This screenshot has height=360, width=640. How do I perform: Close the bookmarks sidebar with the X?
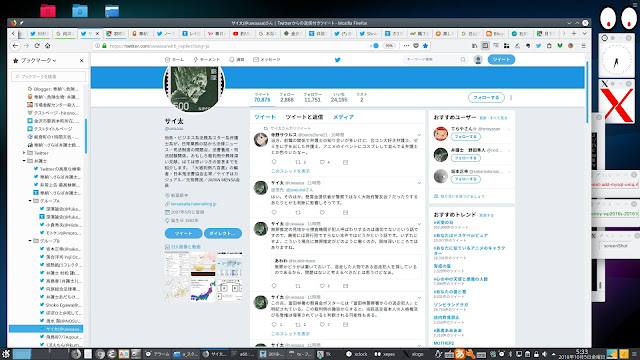pyautogui.click(x=81, y=60)
